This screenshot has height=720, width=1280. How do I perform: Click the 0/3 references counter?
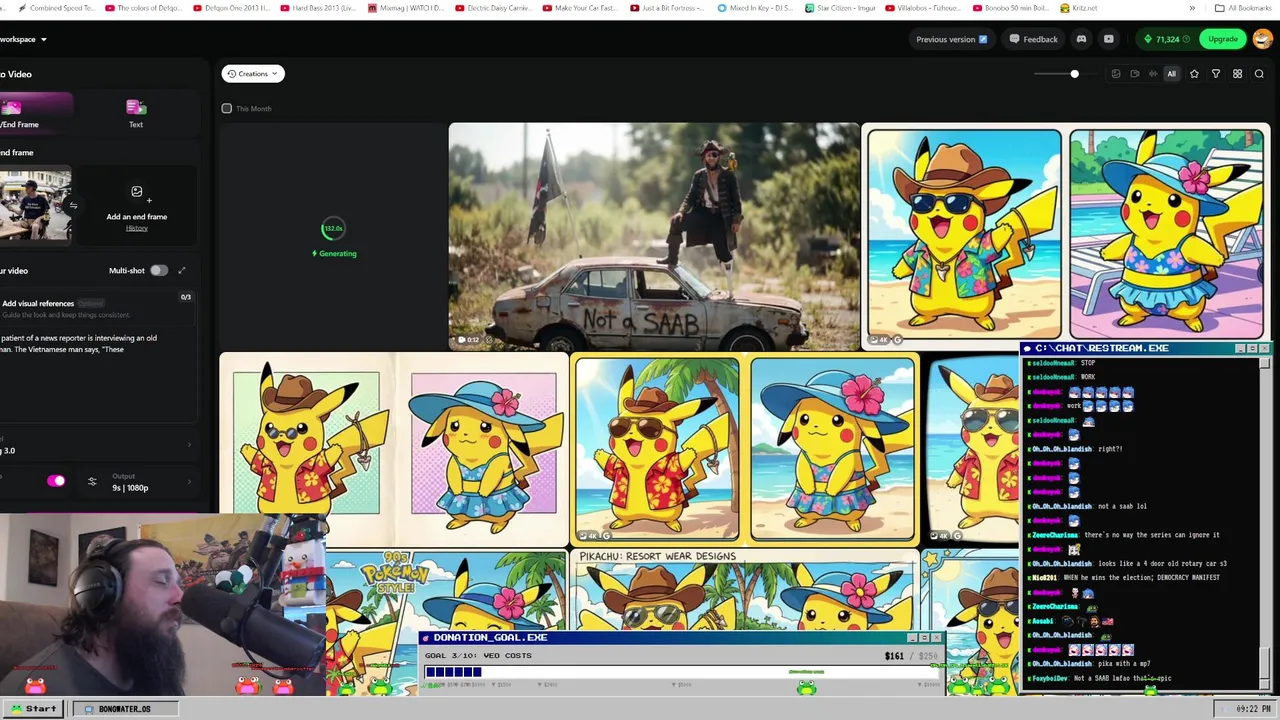tap(185, 297)
